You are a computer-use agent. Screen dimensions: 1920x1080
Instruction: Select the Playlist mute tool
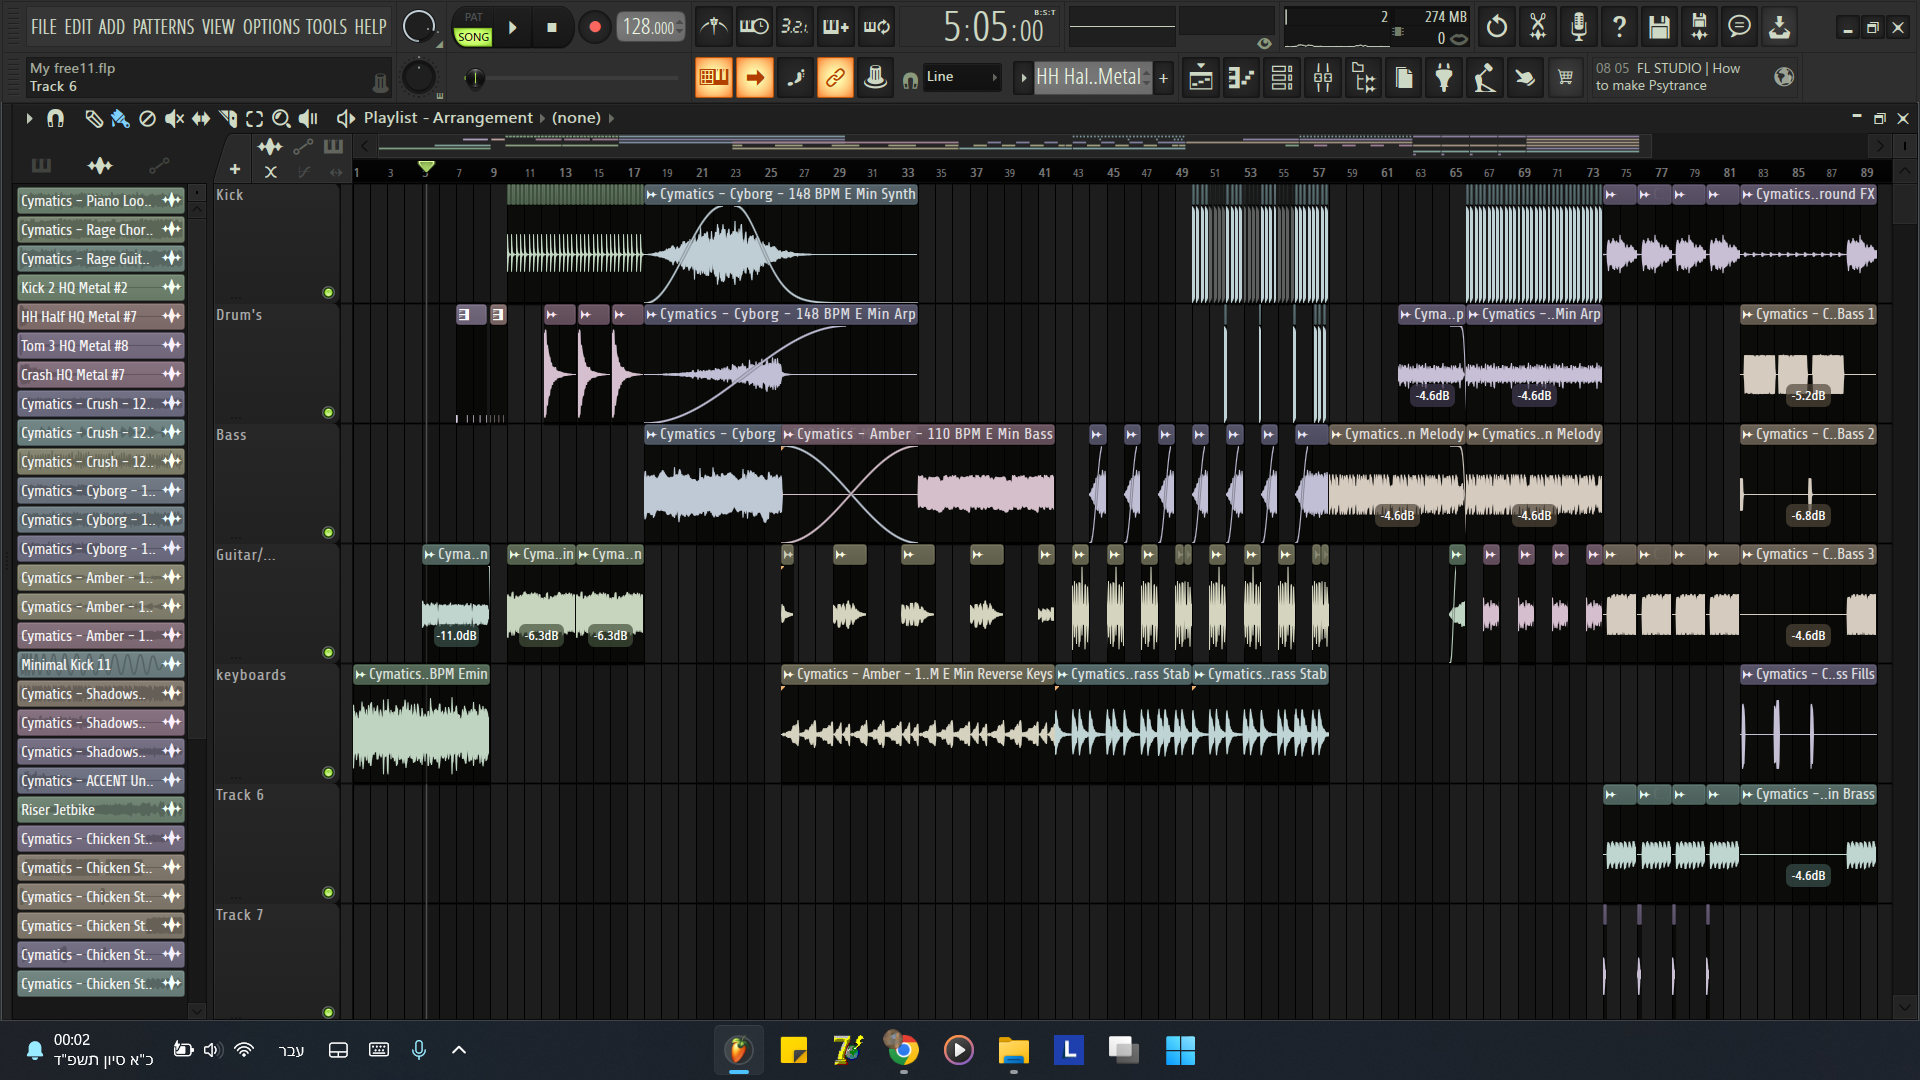(x=174, y=119)
